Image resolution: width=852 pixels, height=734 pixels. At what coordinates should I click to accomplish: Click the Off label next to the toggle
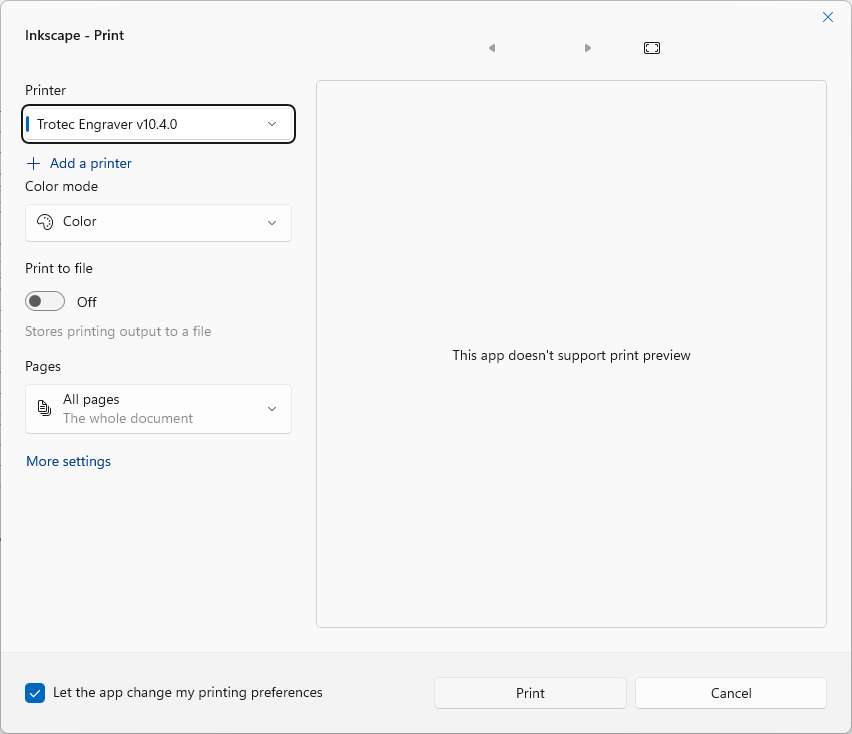(x=87, y=302)
